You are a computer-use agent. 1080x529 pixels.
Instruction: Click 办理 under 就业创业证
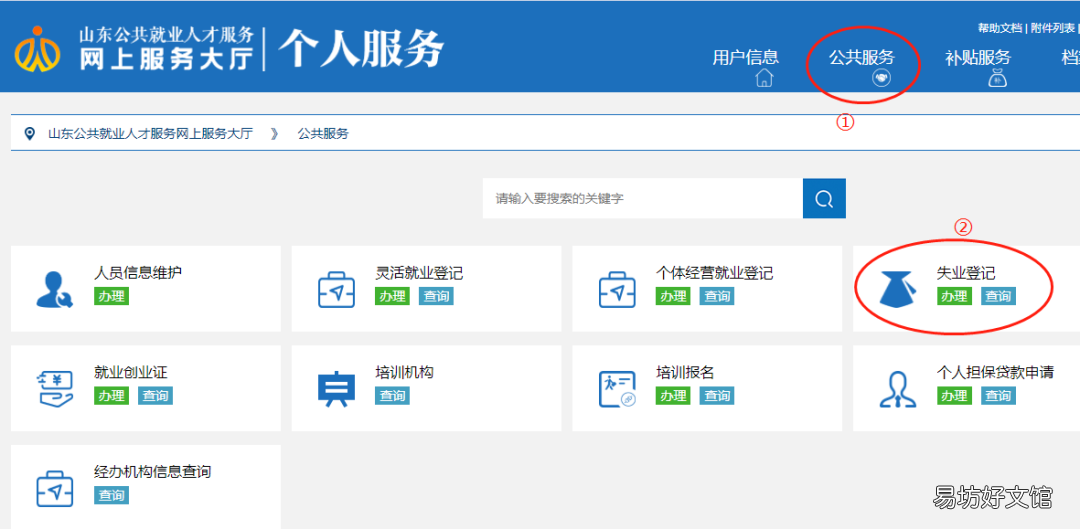[112, 395]
